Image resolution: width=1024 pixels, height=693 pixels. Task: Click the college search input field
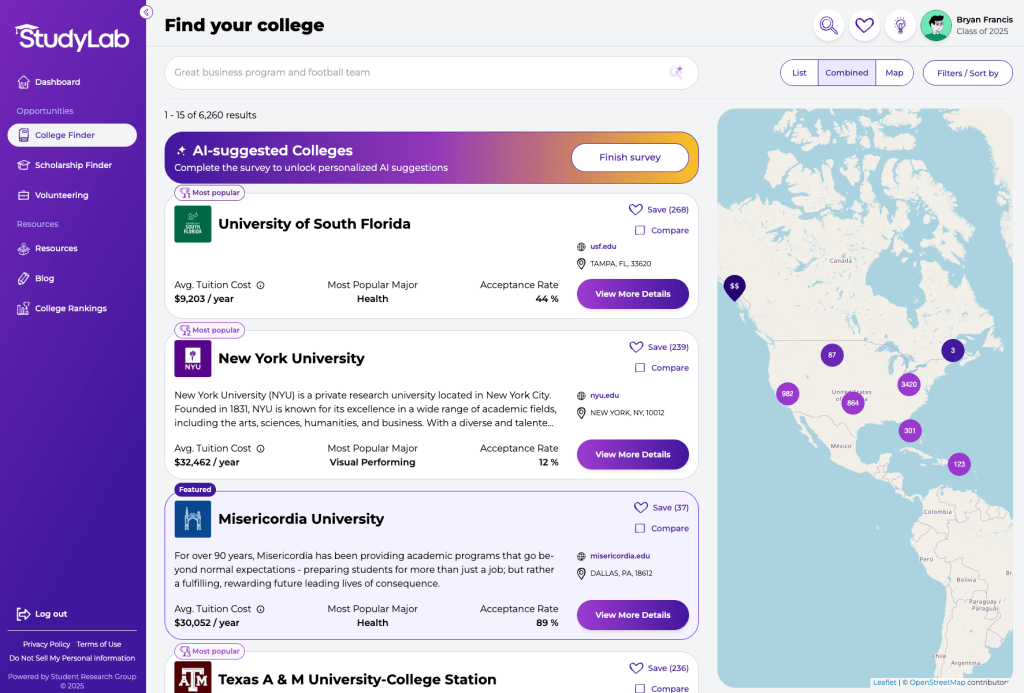coord(415,72)
